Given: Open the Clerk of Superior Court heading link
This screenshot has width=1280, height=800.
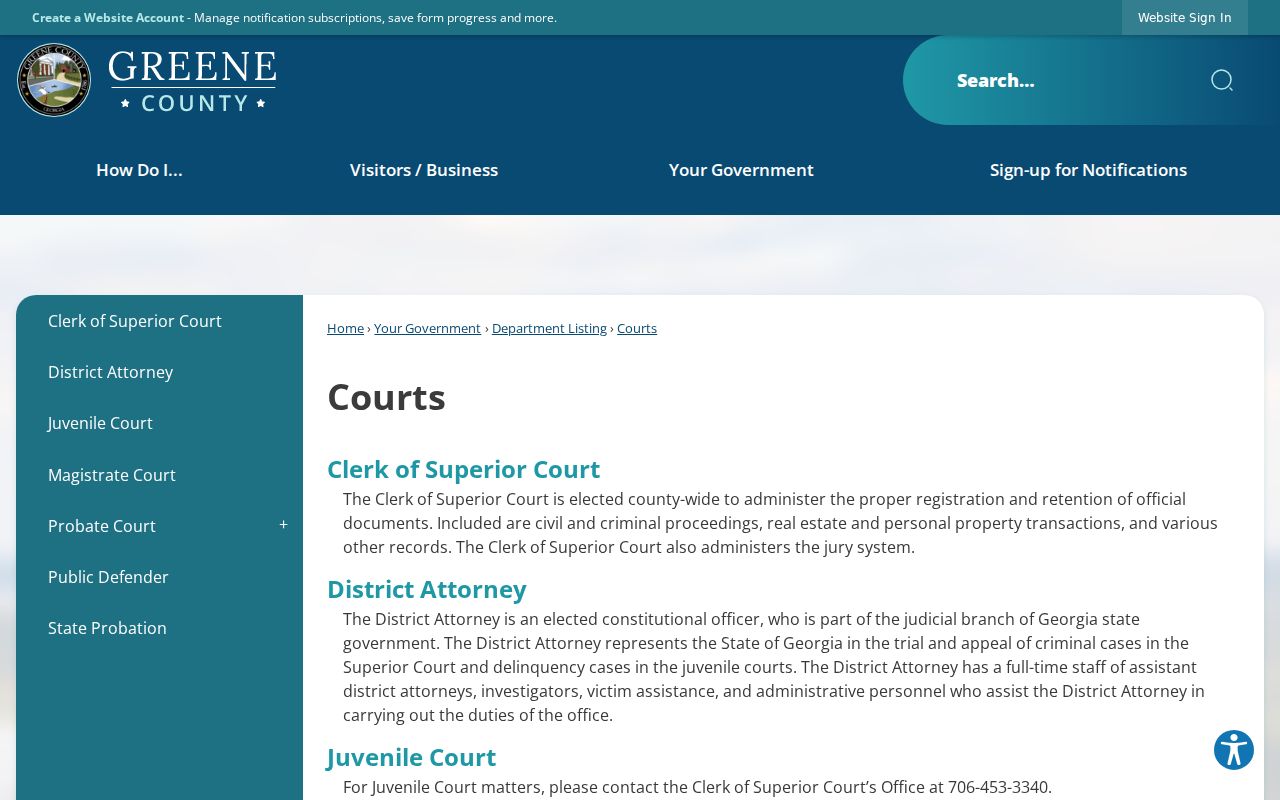Looking at the screenshot, I should coord(463,469).
